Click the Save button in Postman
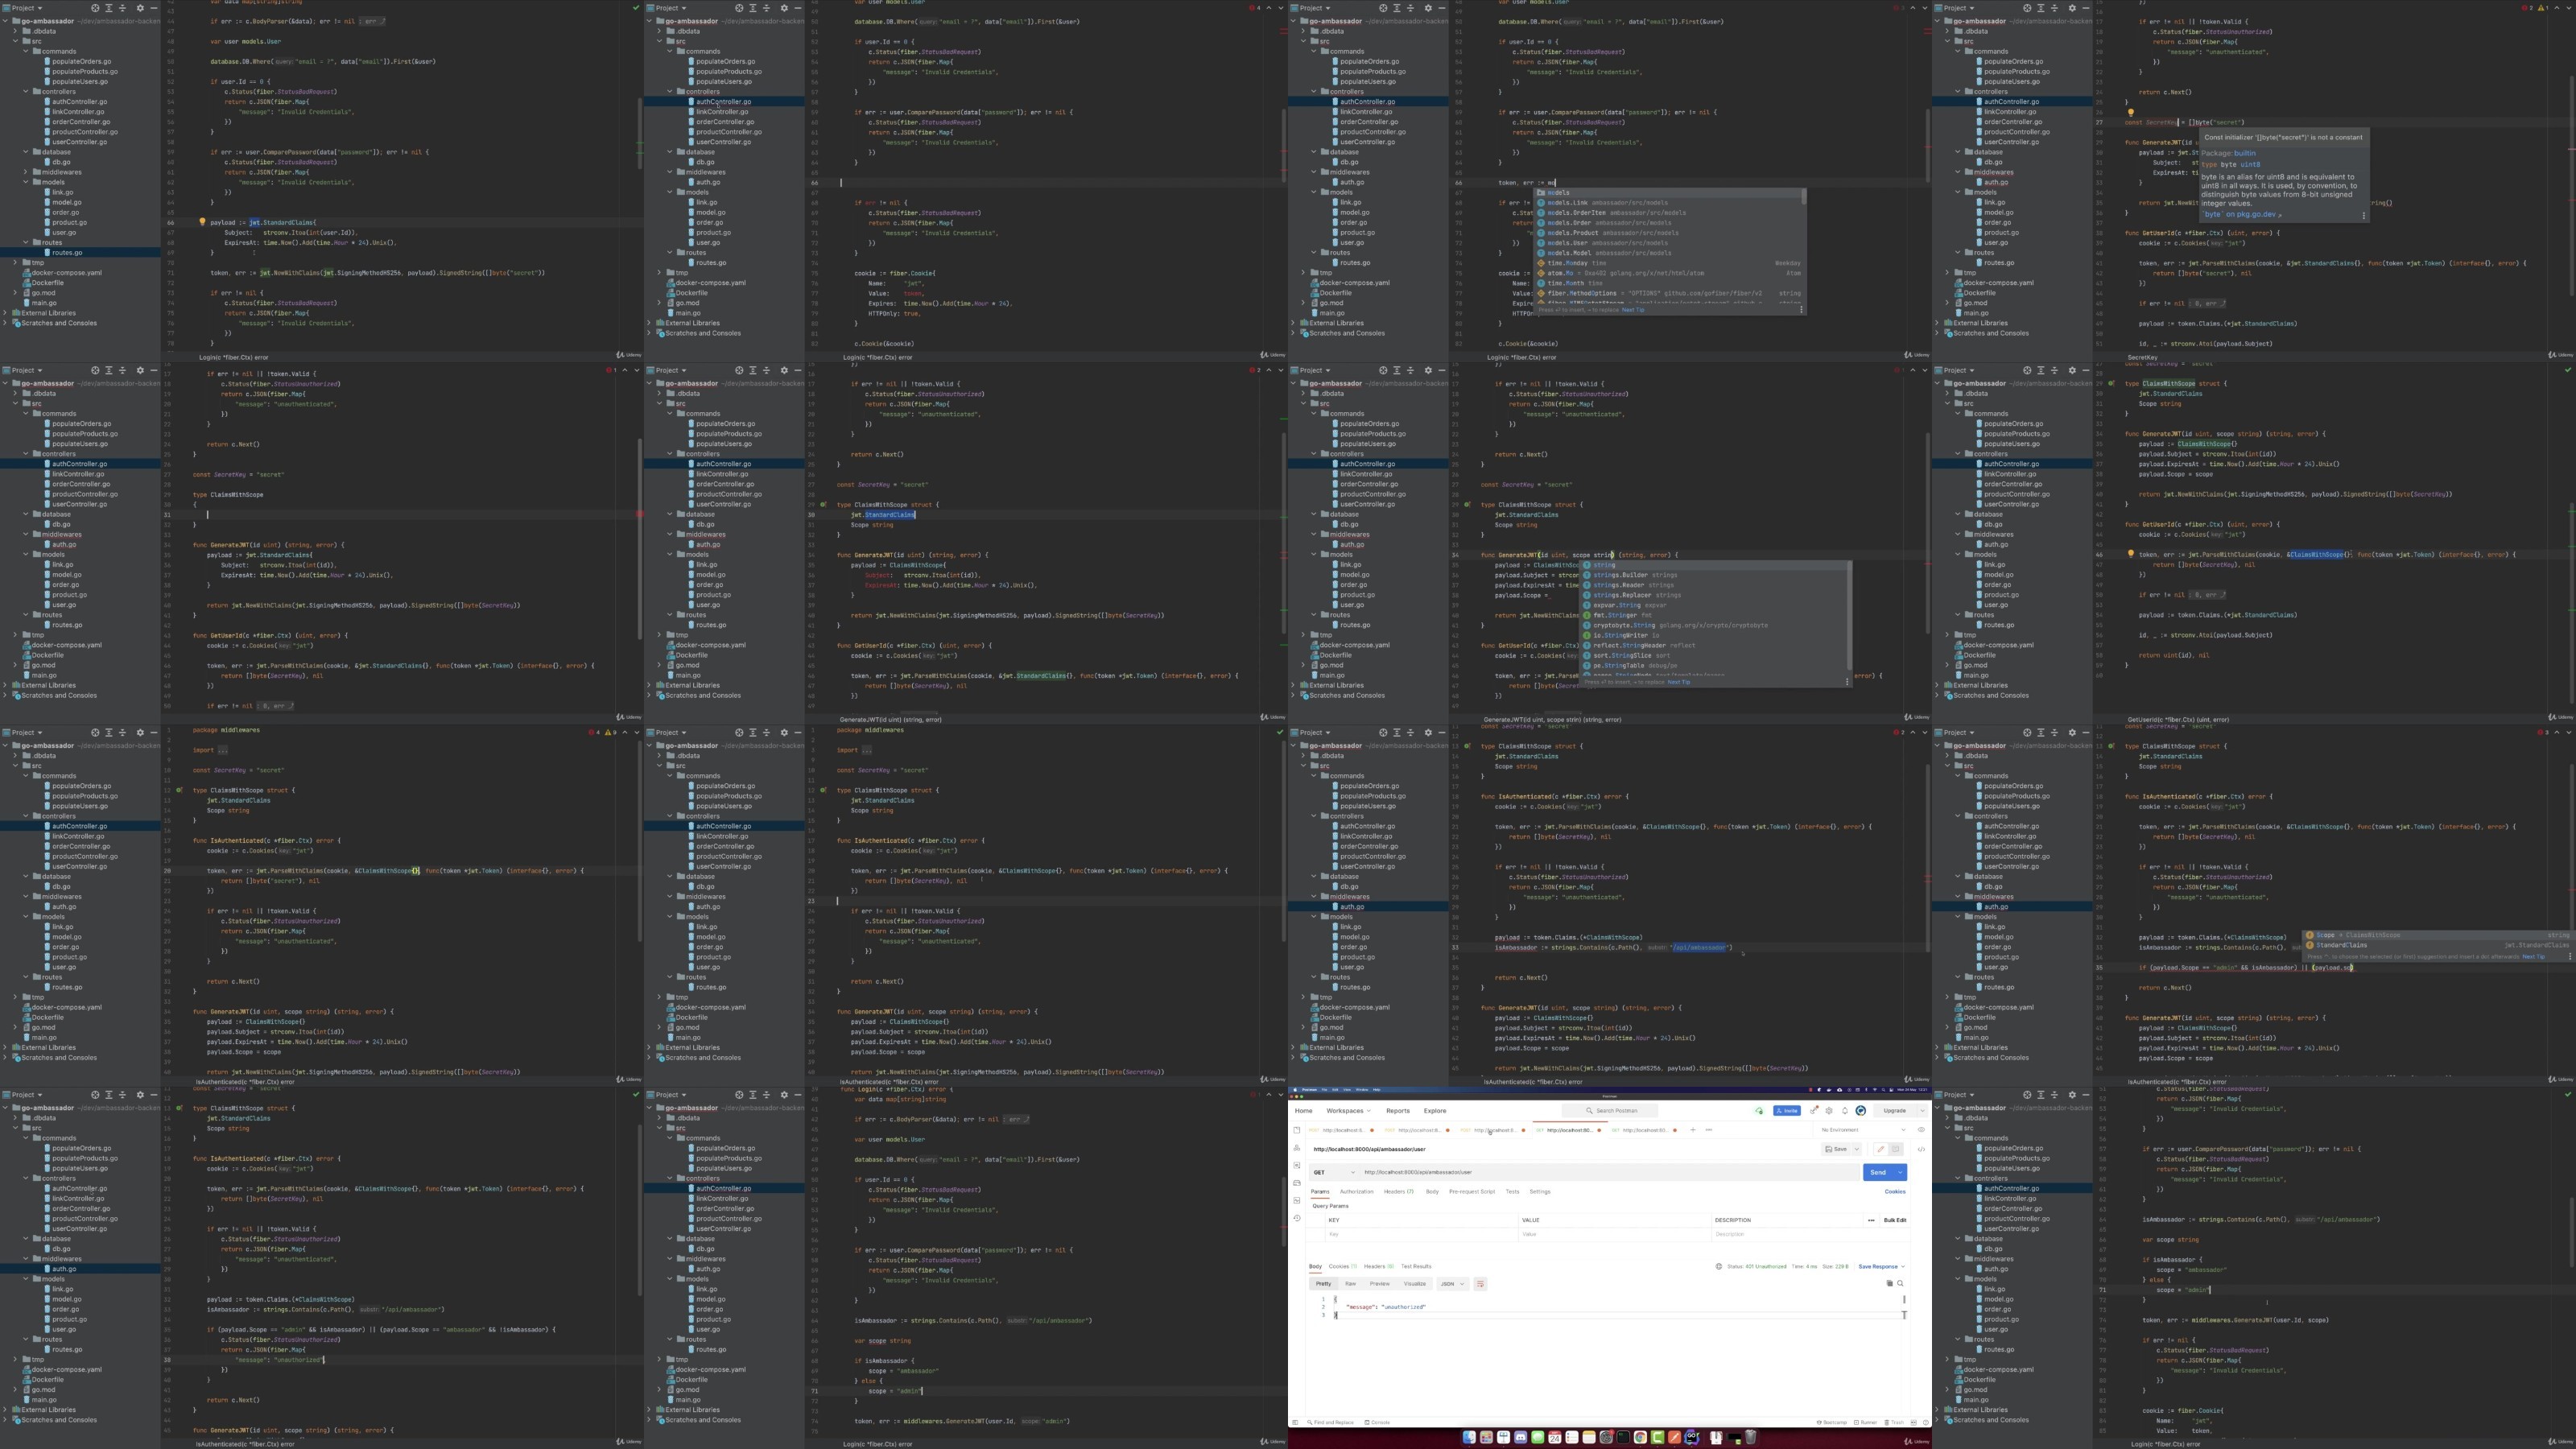Viewport: 2576px width, 1449px height. pos(1836,1149)
